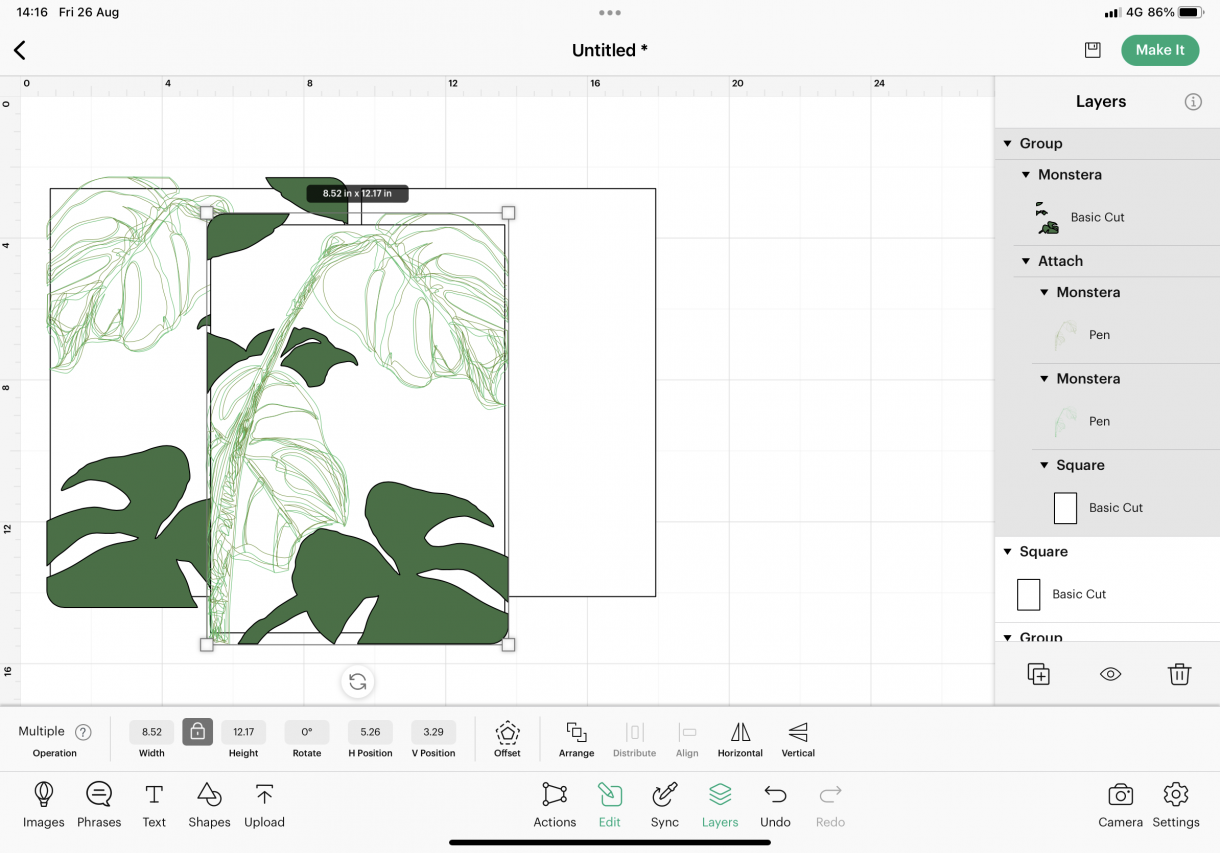Select the Width field showing 8.52
This screenshot has width=1220, height=853.
152,732
